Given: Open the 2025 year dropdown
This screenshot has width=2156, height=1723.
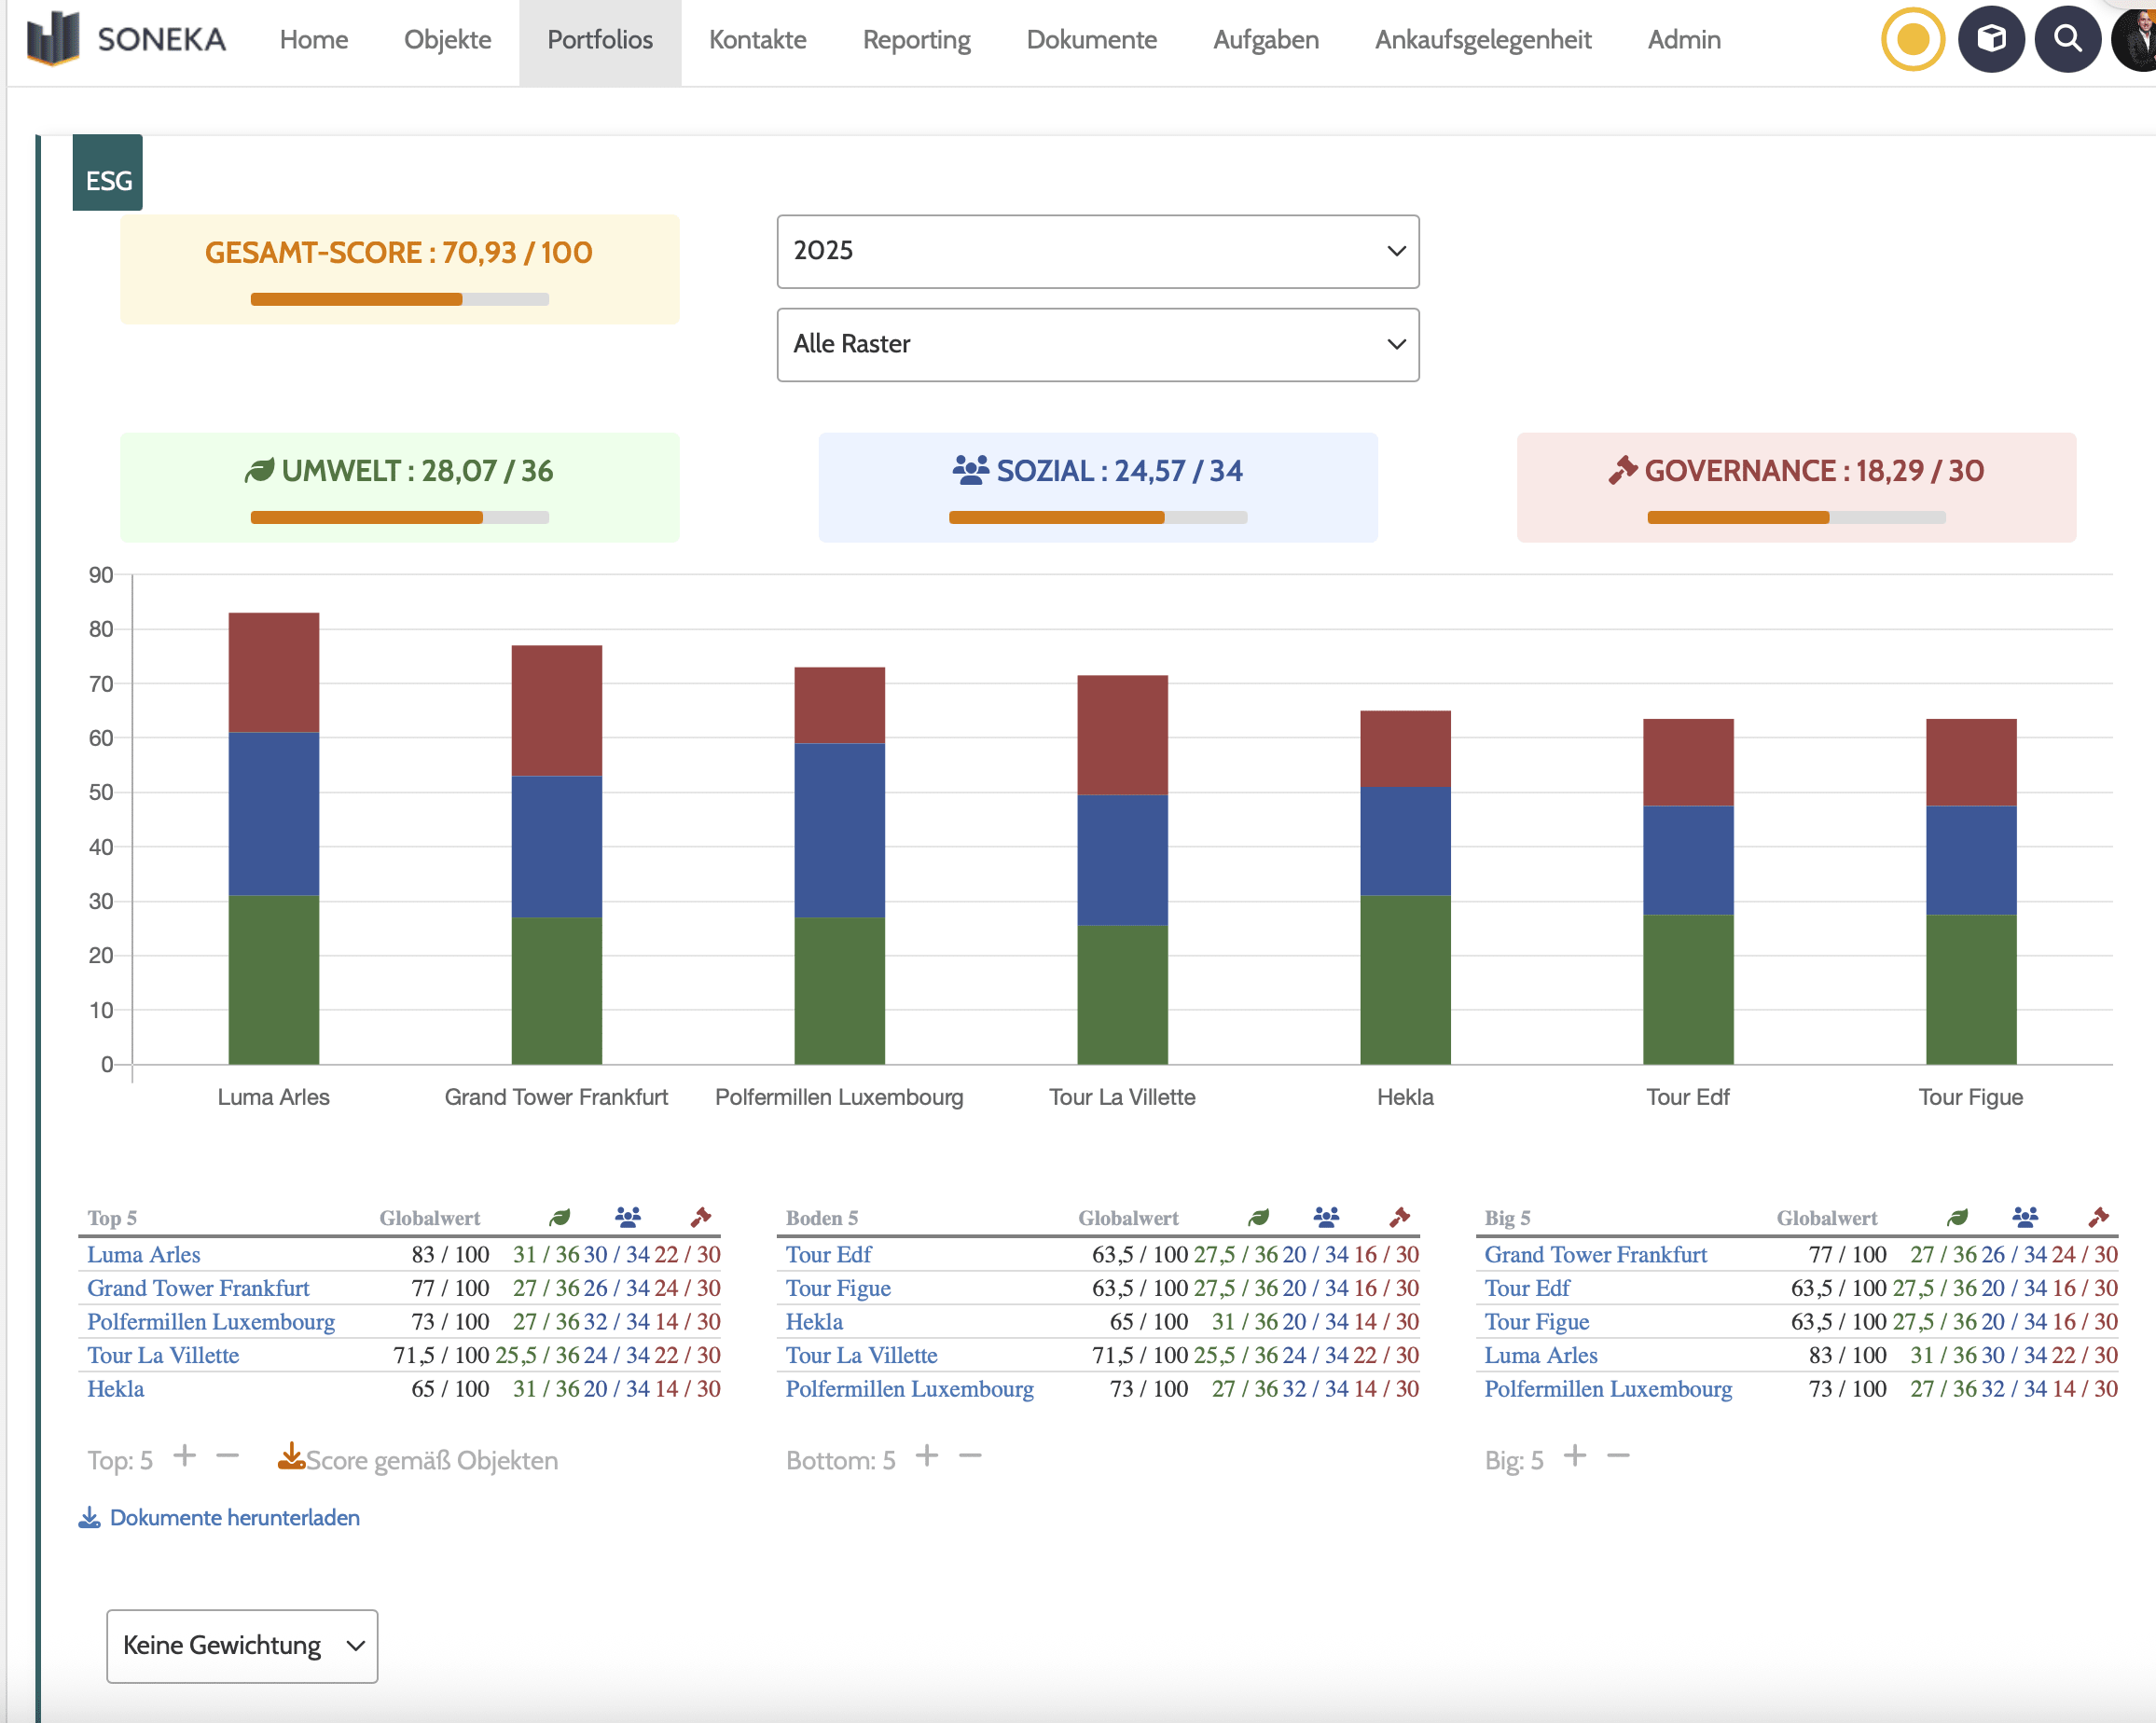Looking at the screenshot, I should pos(1097,251).
